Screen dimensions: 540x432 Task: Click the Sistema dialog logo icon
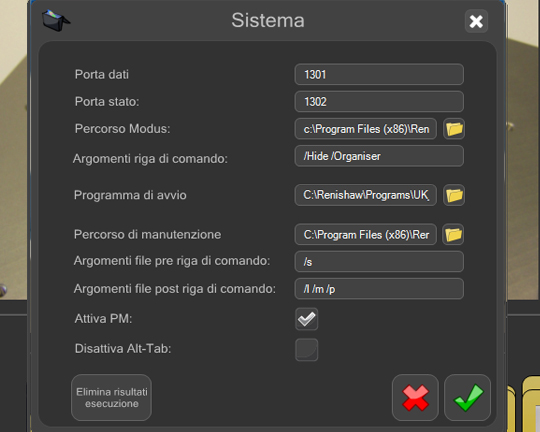coord(55,20)
